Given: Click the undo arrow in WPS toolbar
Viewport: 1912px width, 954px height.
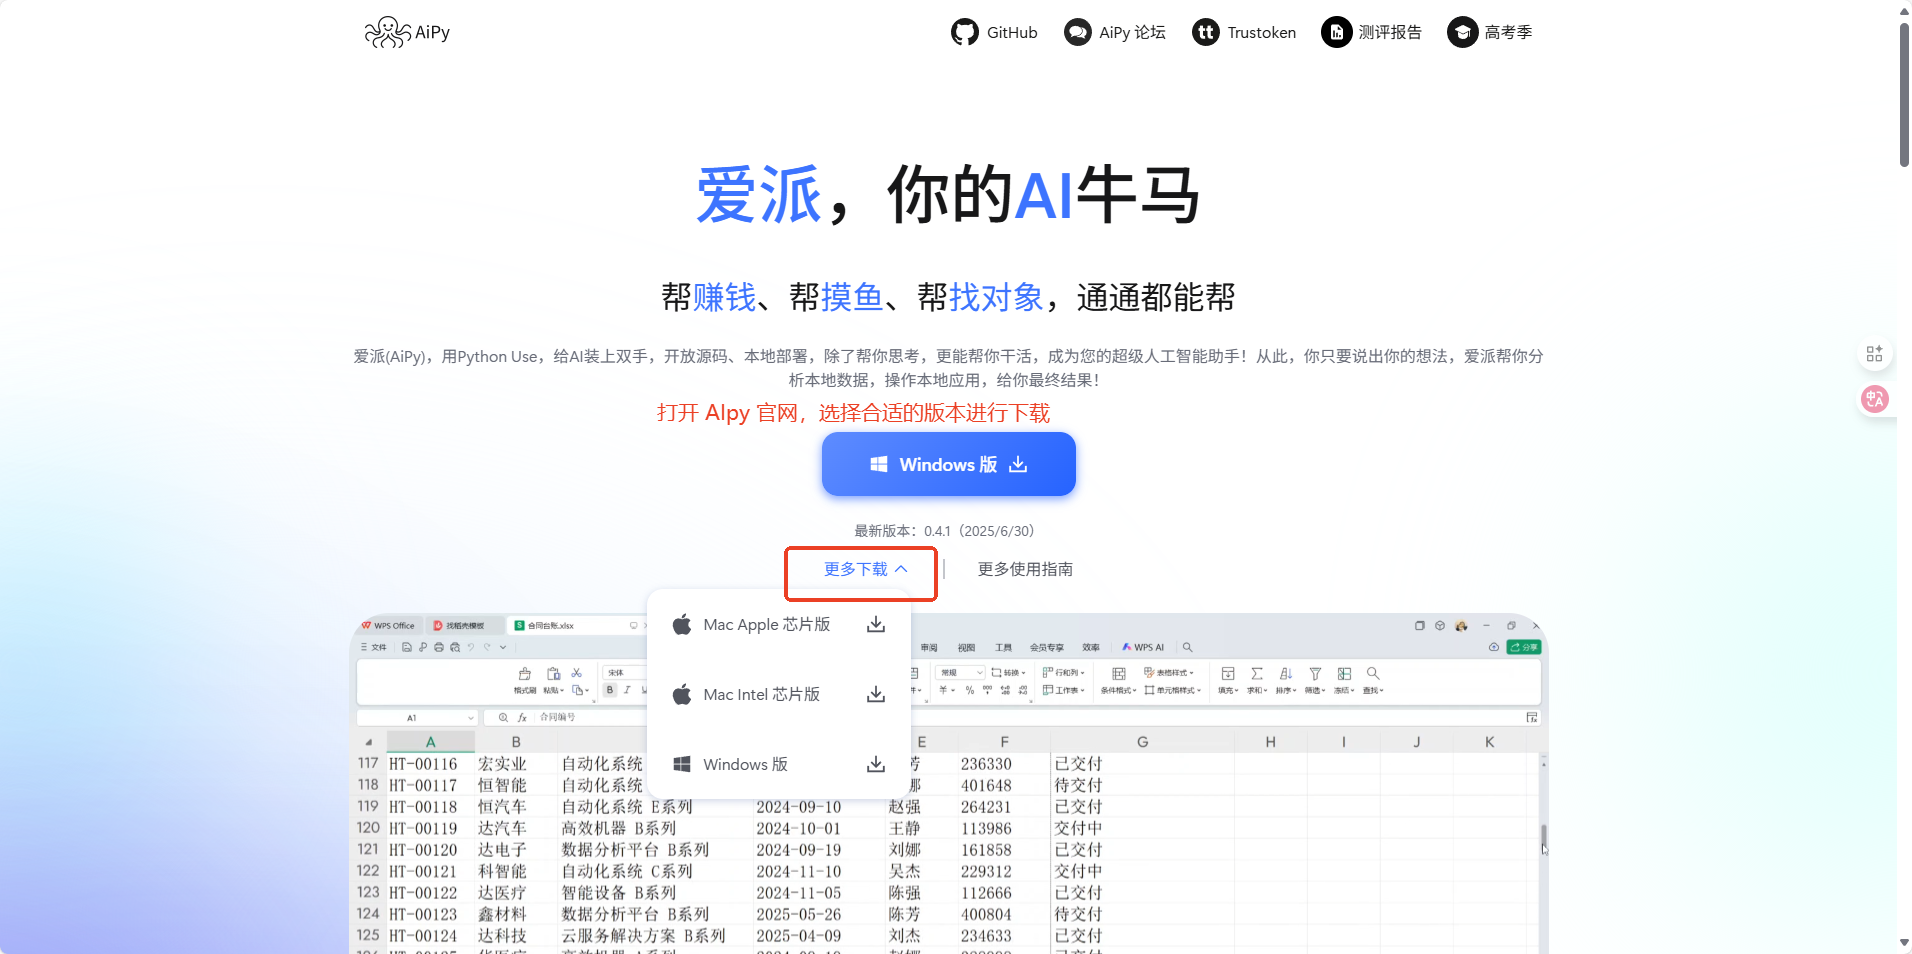Looking at the screenshot, I should [471, 647].
